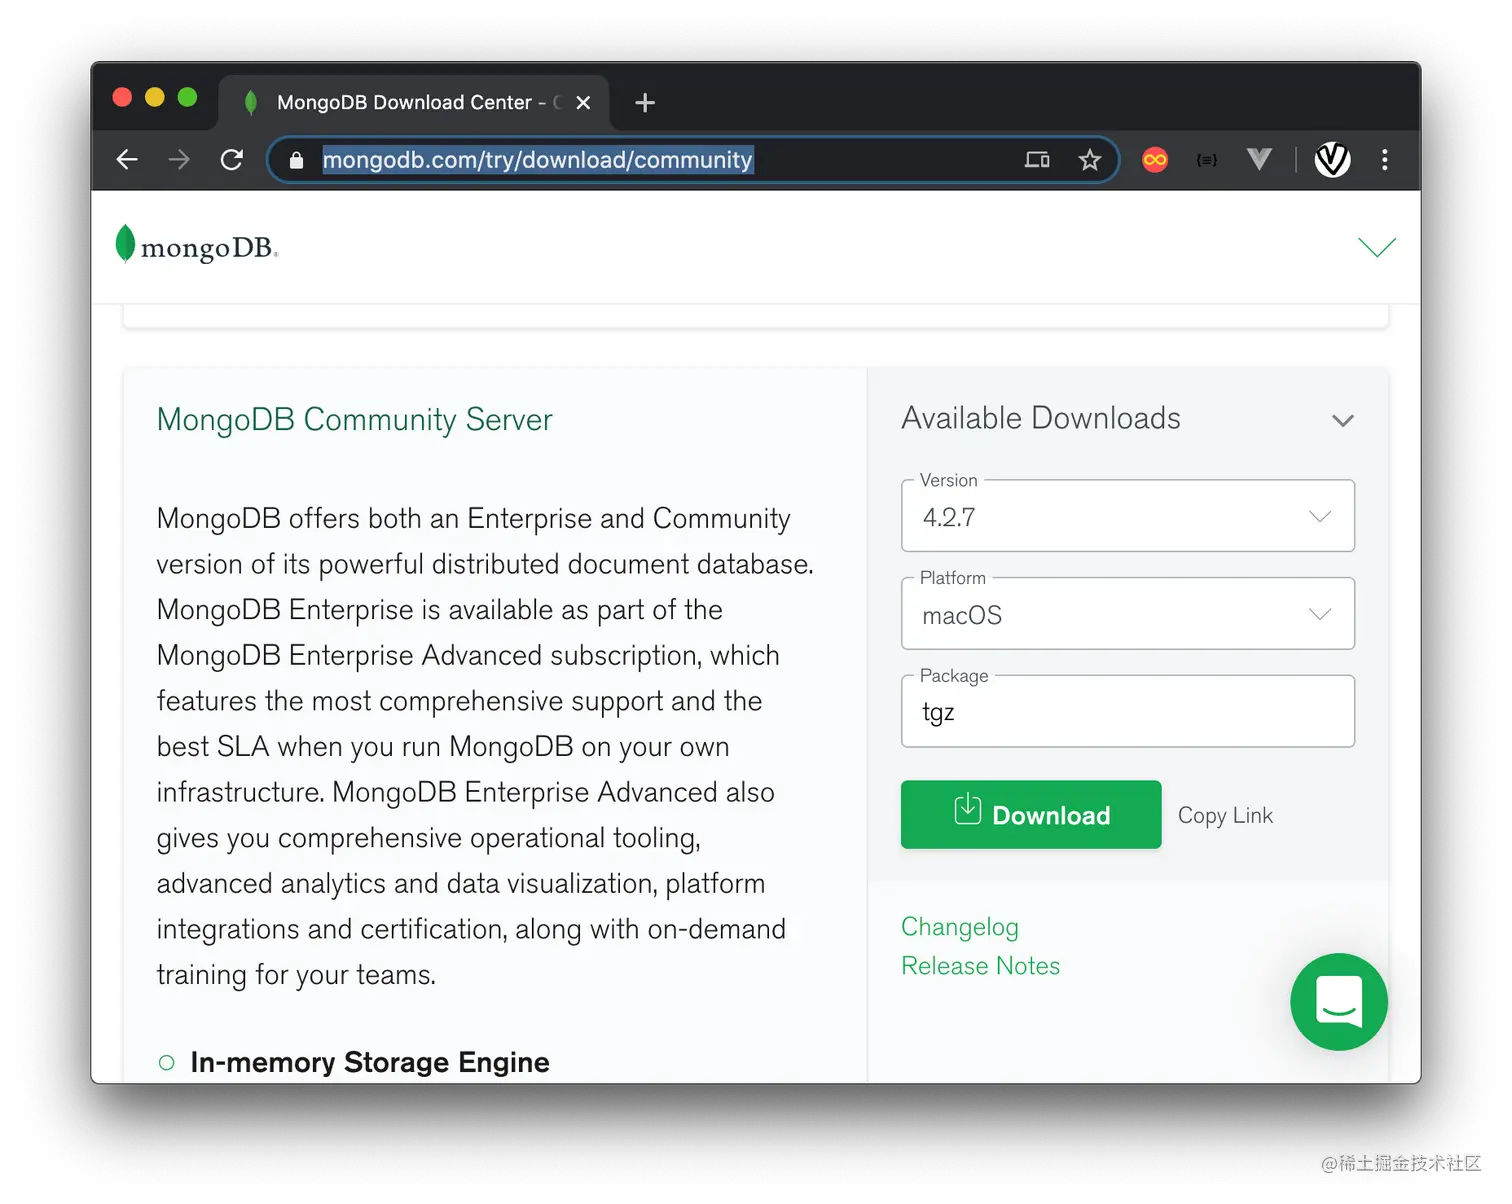Click Copy Link next to Download
Image resolution: width=1512 pixels, height=1204 pixels.
1225,816
